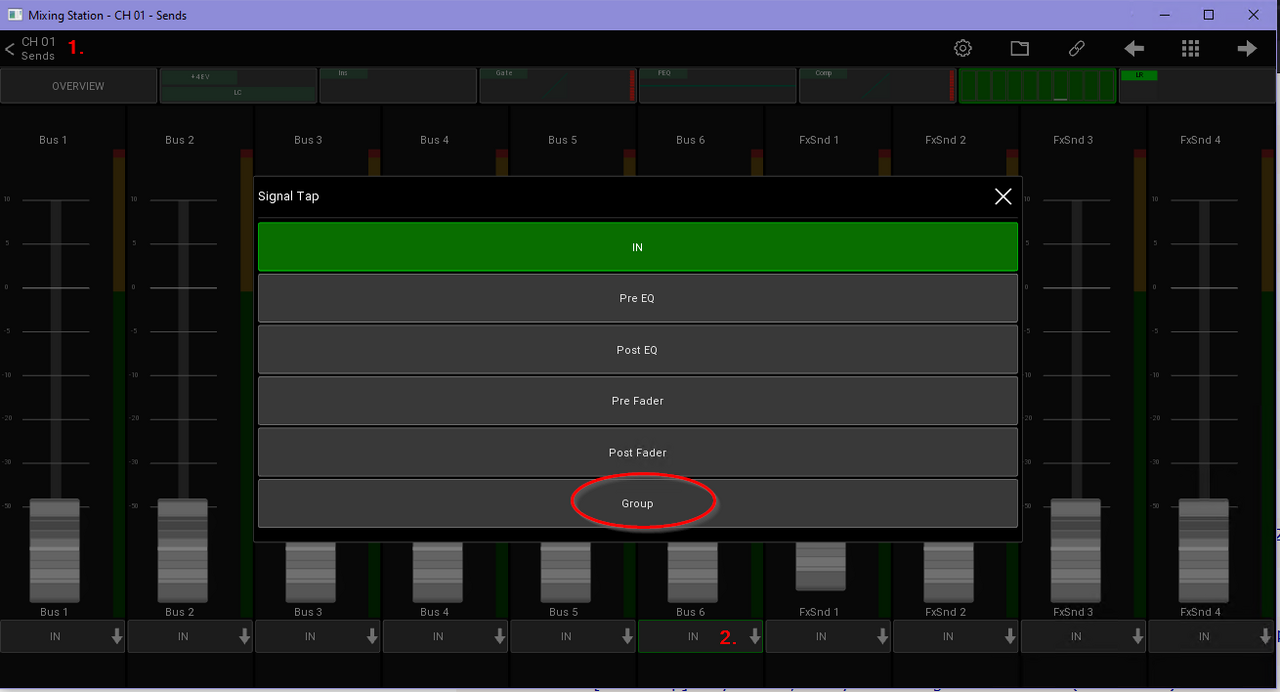Image resolution: width=1280 pixels, height=692 pixels.
Task: Click the Signal Tap dialog title
Action: [x=289, y=196]
